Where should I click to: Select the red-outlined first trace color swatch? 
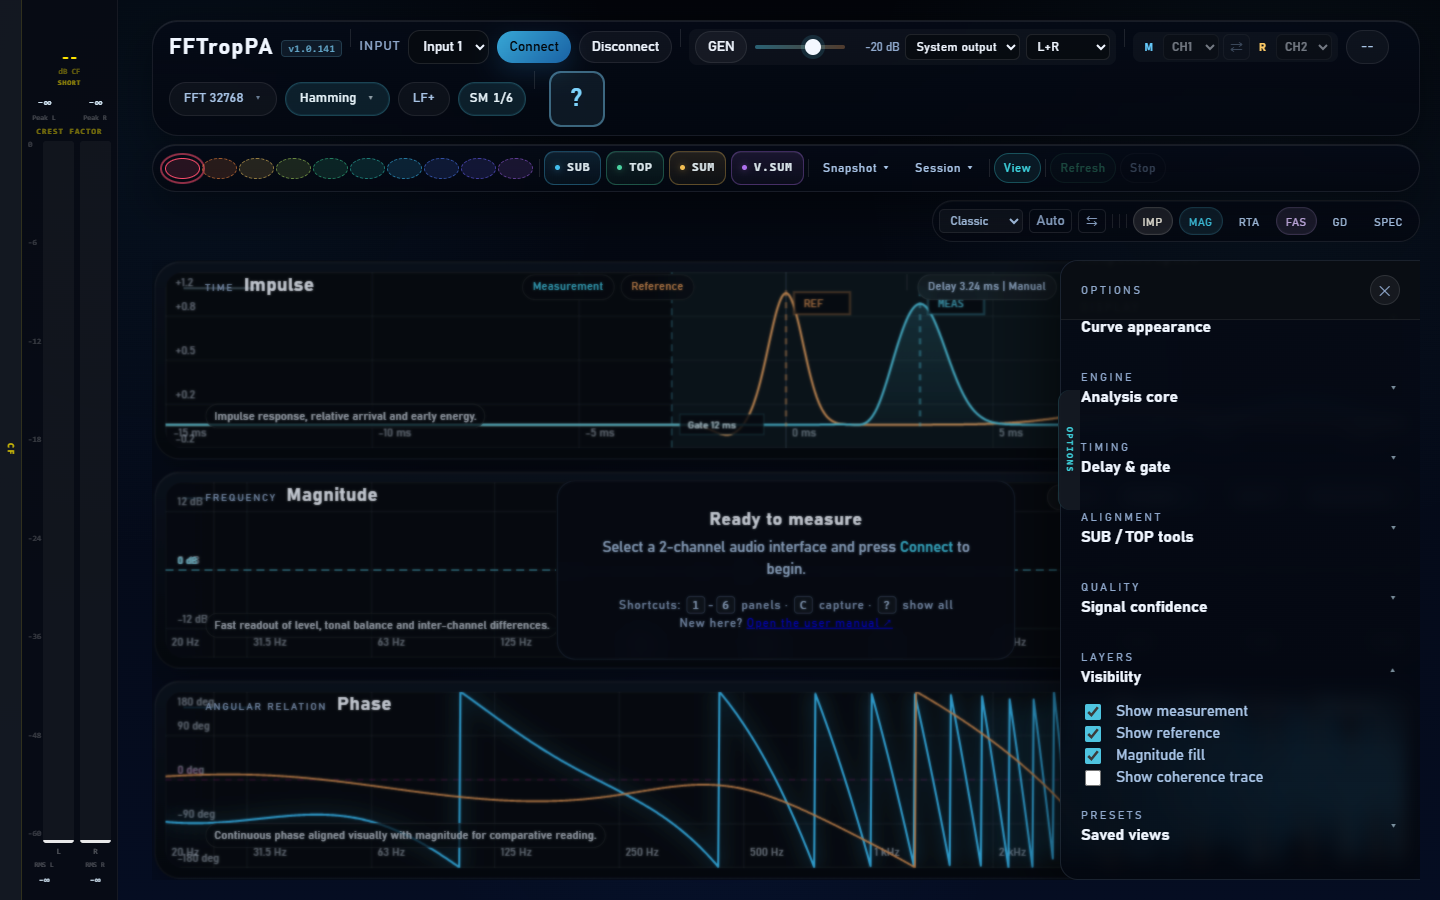click(182, 168)
